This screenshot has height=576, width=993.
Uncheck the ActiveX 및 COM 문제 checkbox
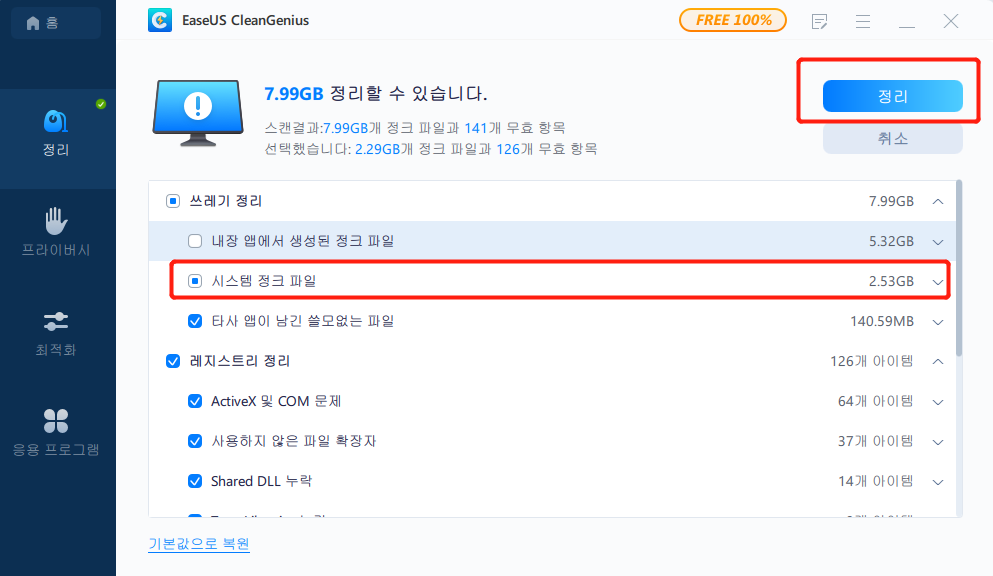coord(195,401)
